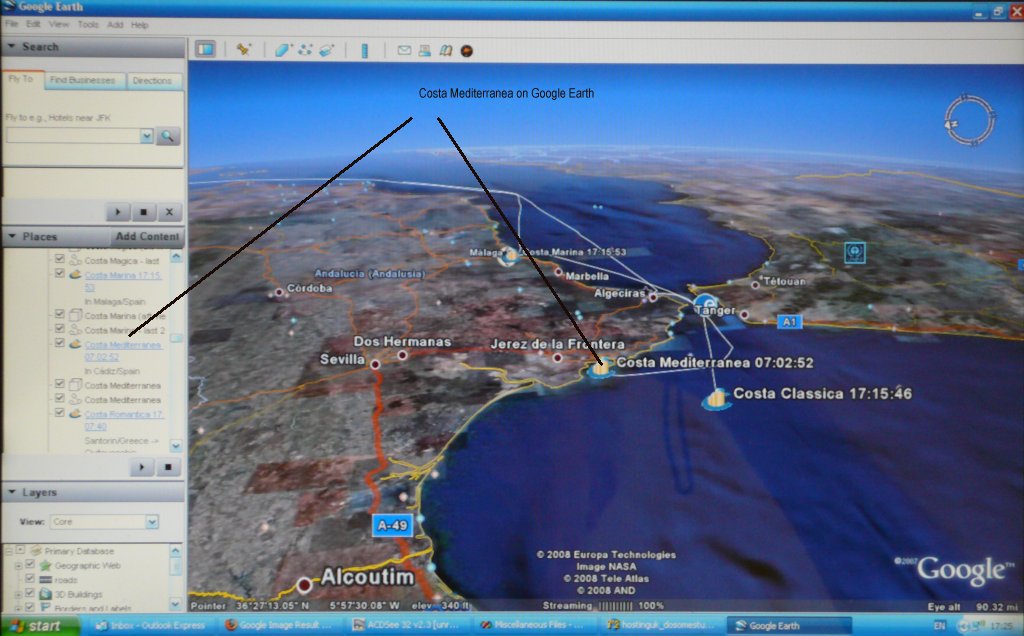Click the Primary Database layer icon
1024x636 pixels.
click(37, 550)
